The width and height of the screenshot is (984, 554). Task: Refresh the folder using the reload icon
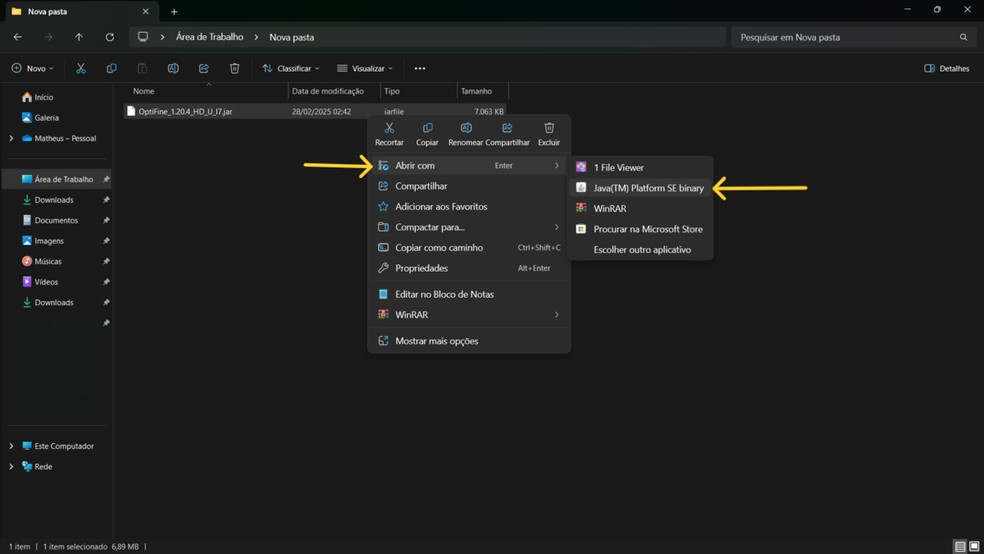[x=109, y=37]
